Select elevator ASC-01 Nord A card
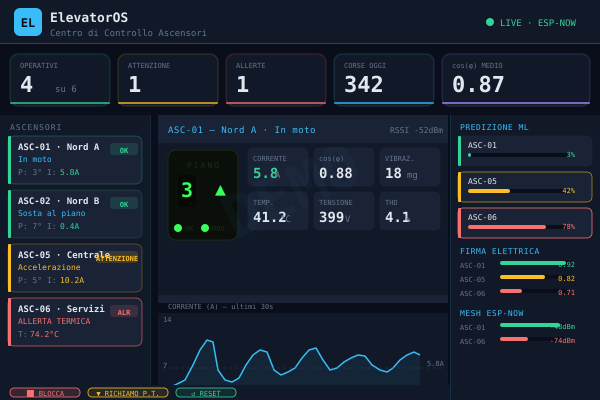600x400 pixels. point(75,160)
